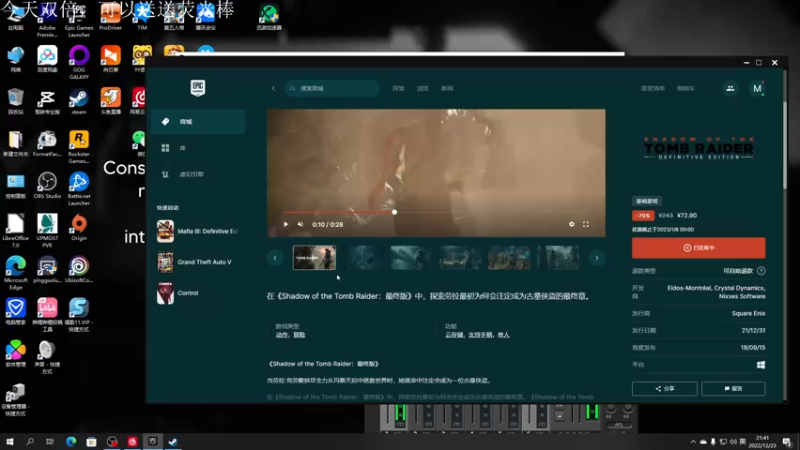Go back using the store back arrow
800x450 pixels.
(273, 88)
